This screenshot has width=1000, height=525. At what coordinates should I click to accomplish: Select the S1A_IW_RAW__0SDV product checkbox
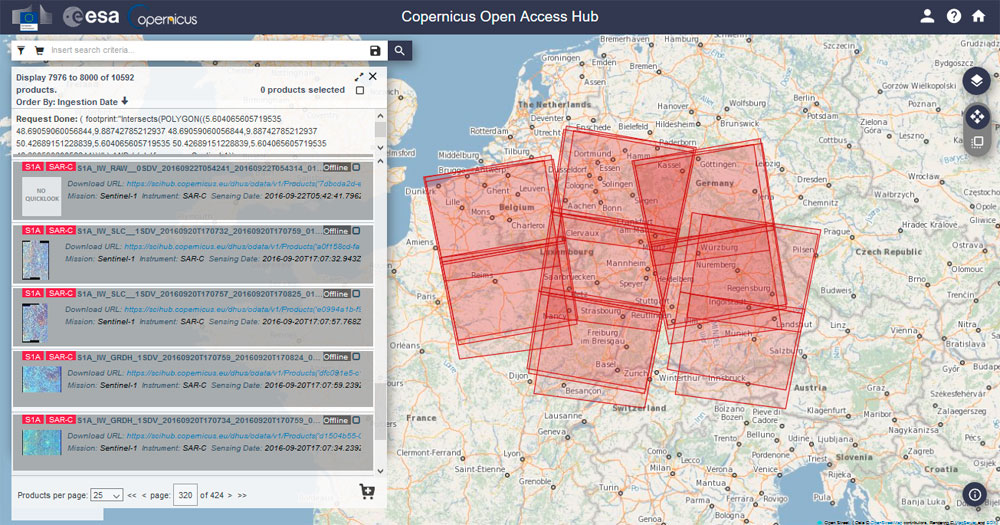(357, 167)
